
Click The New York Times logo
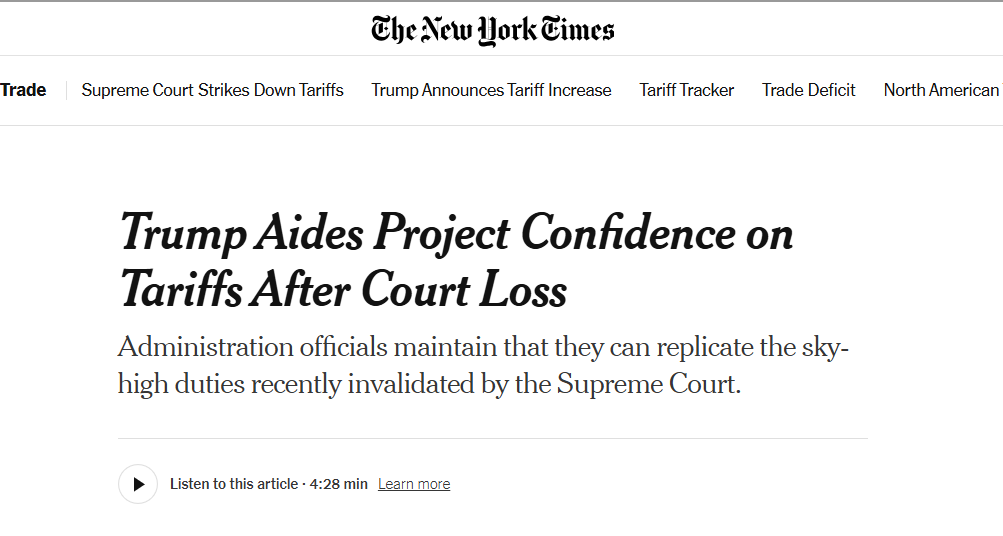493,29
